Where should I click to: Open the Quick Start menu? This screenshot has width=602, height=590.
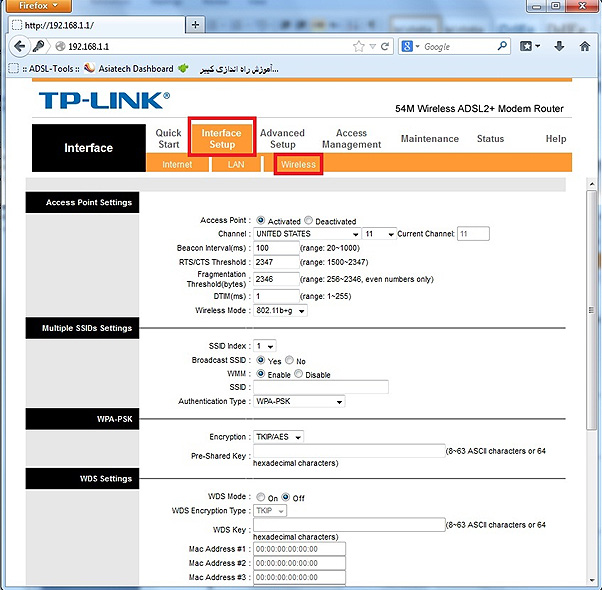point(168,139)
